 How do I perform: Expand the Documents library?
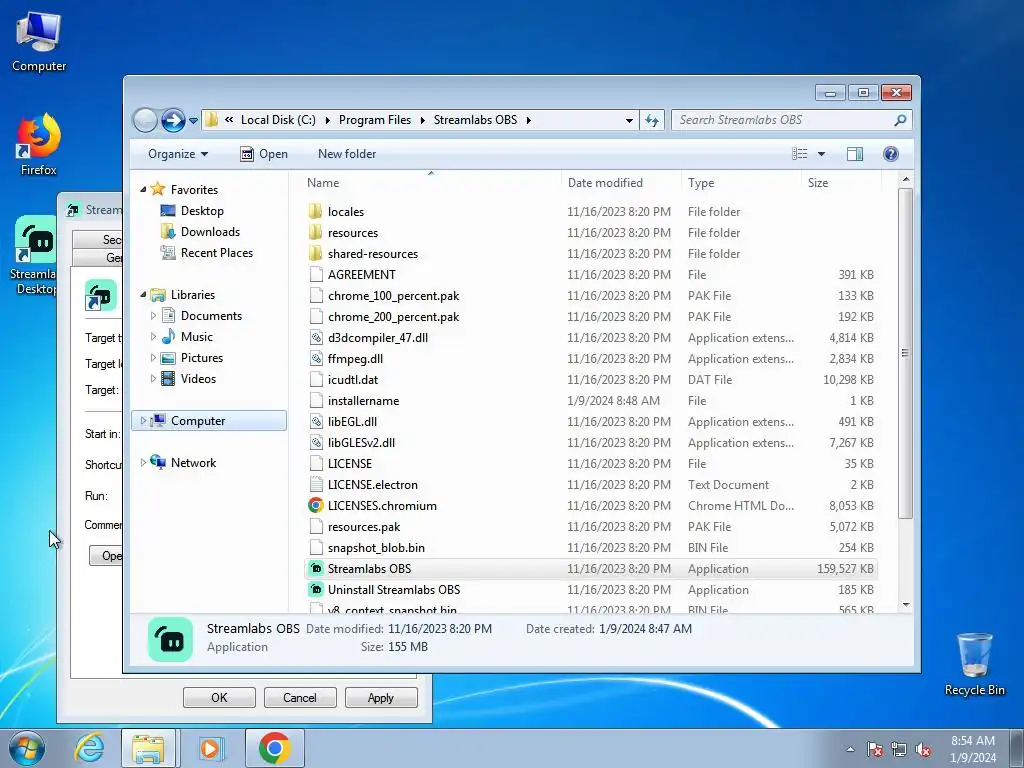[x=153, y=316]
